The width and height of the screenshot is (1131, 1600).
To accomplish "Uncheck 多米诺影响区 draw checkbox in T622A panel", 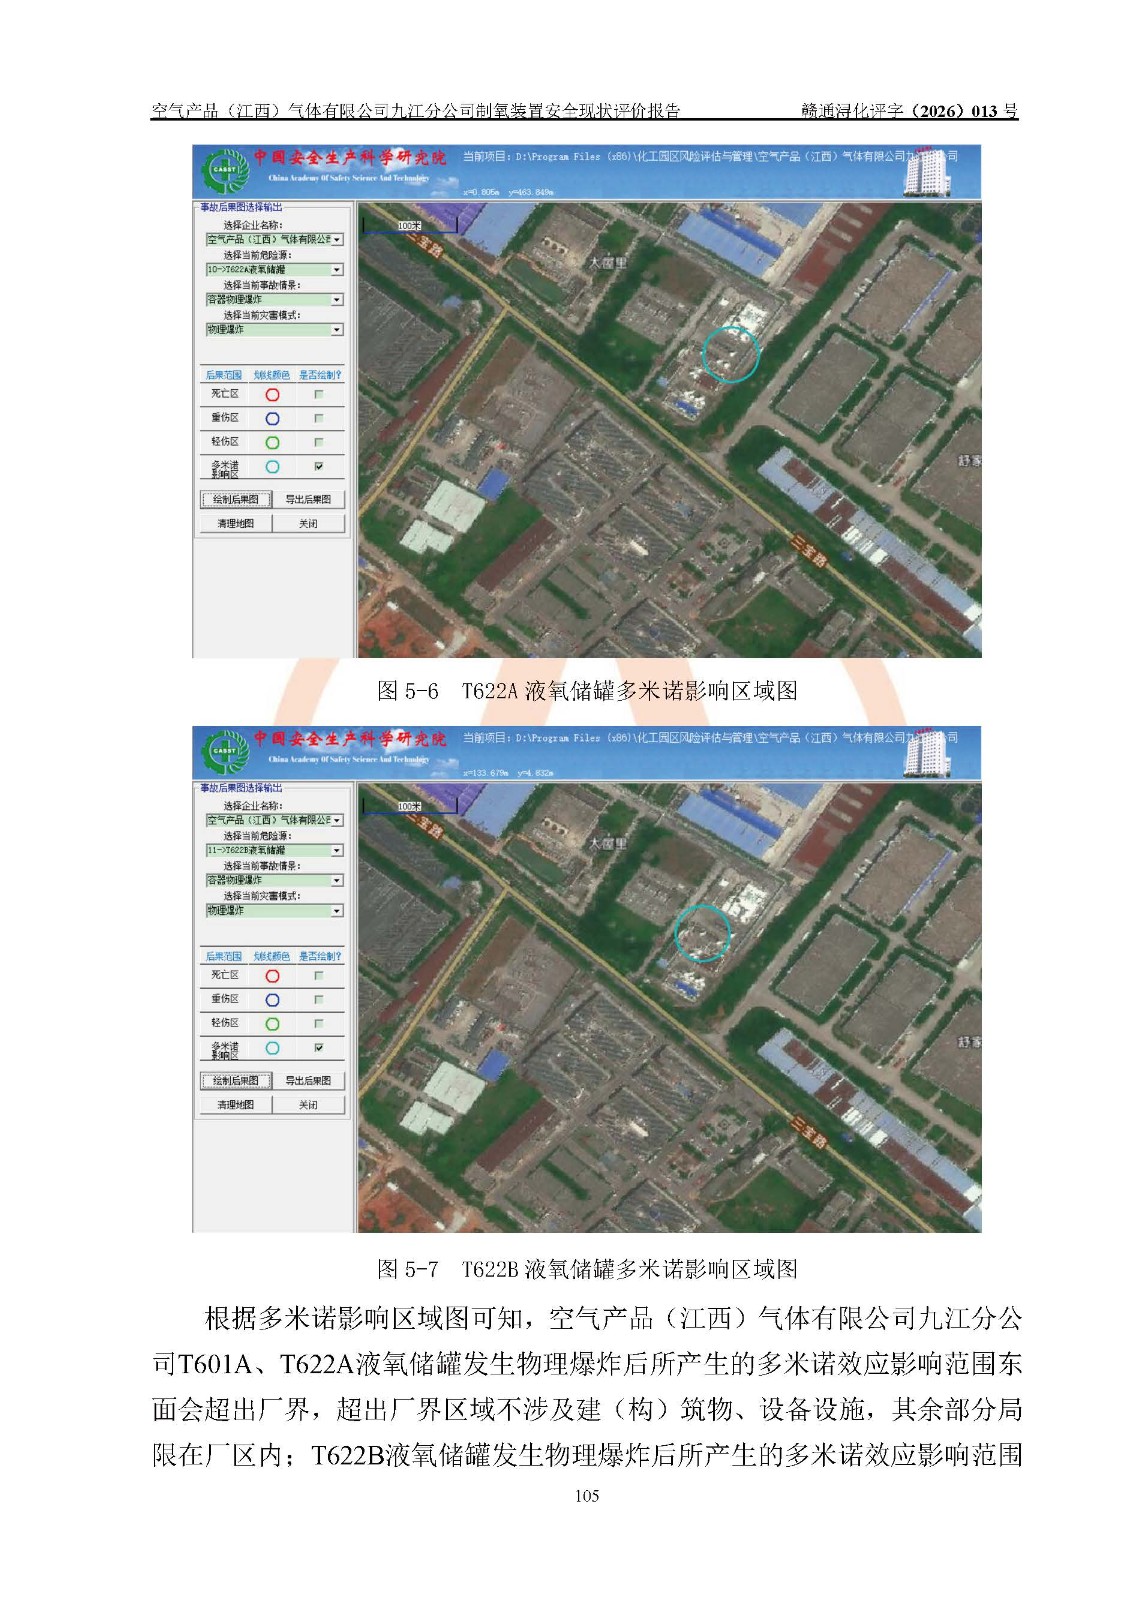I will tap(319, 467).
